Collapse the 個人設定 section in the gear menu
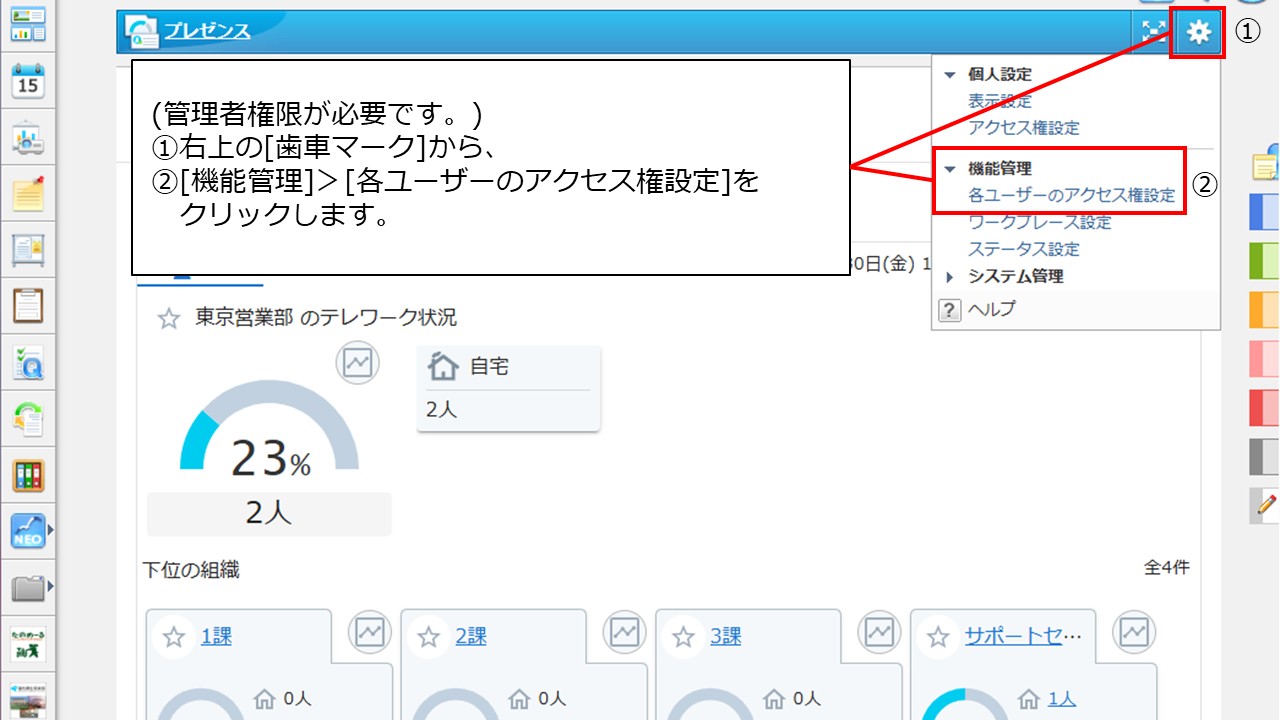Viewport: 1280px width, 720px height. click(948, 74)
